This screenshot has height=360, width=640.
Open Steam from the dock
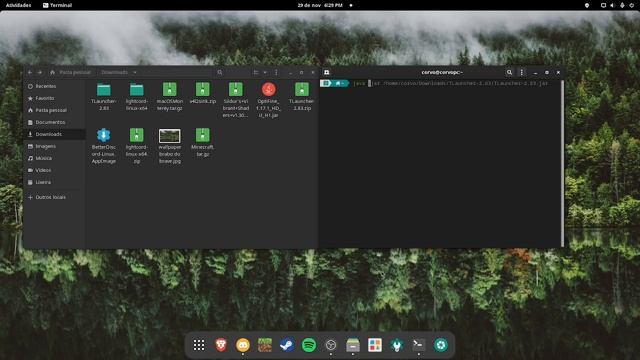coord(287,345)
